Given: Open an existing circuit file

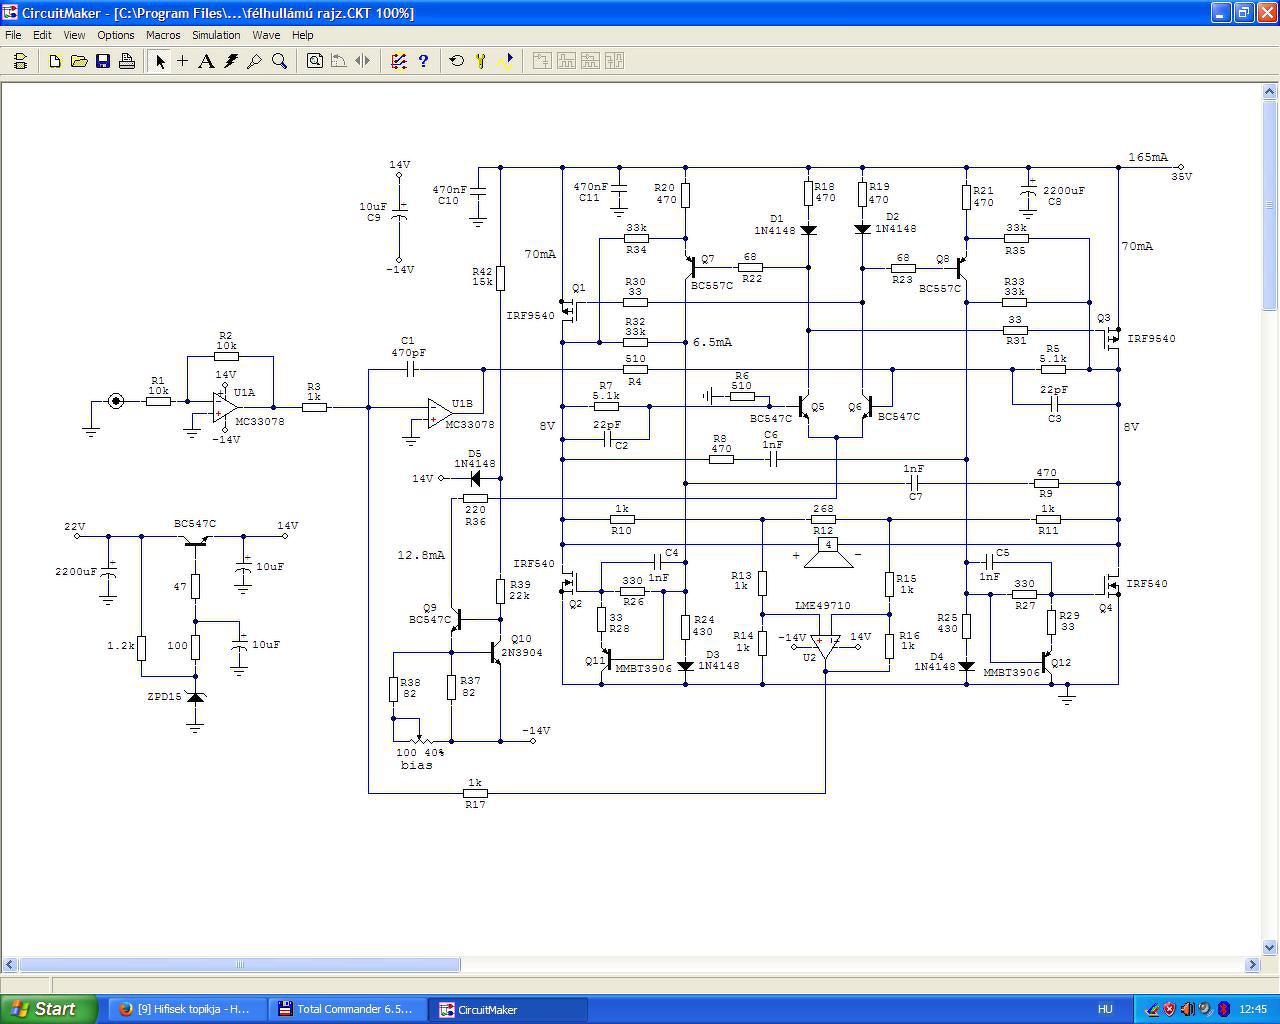Looking at the screenshot, I should [79, 61].
